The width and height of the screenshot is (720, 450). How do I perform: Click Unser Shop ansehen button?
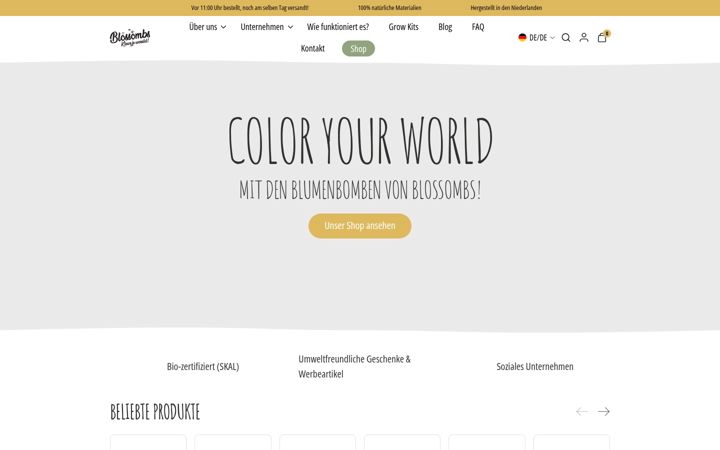[x=360, y=226]
